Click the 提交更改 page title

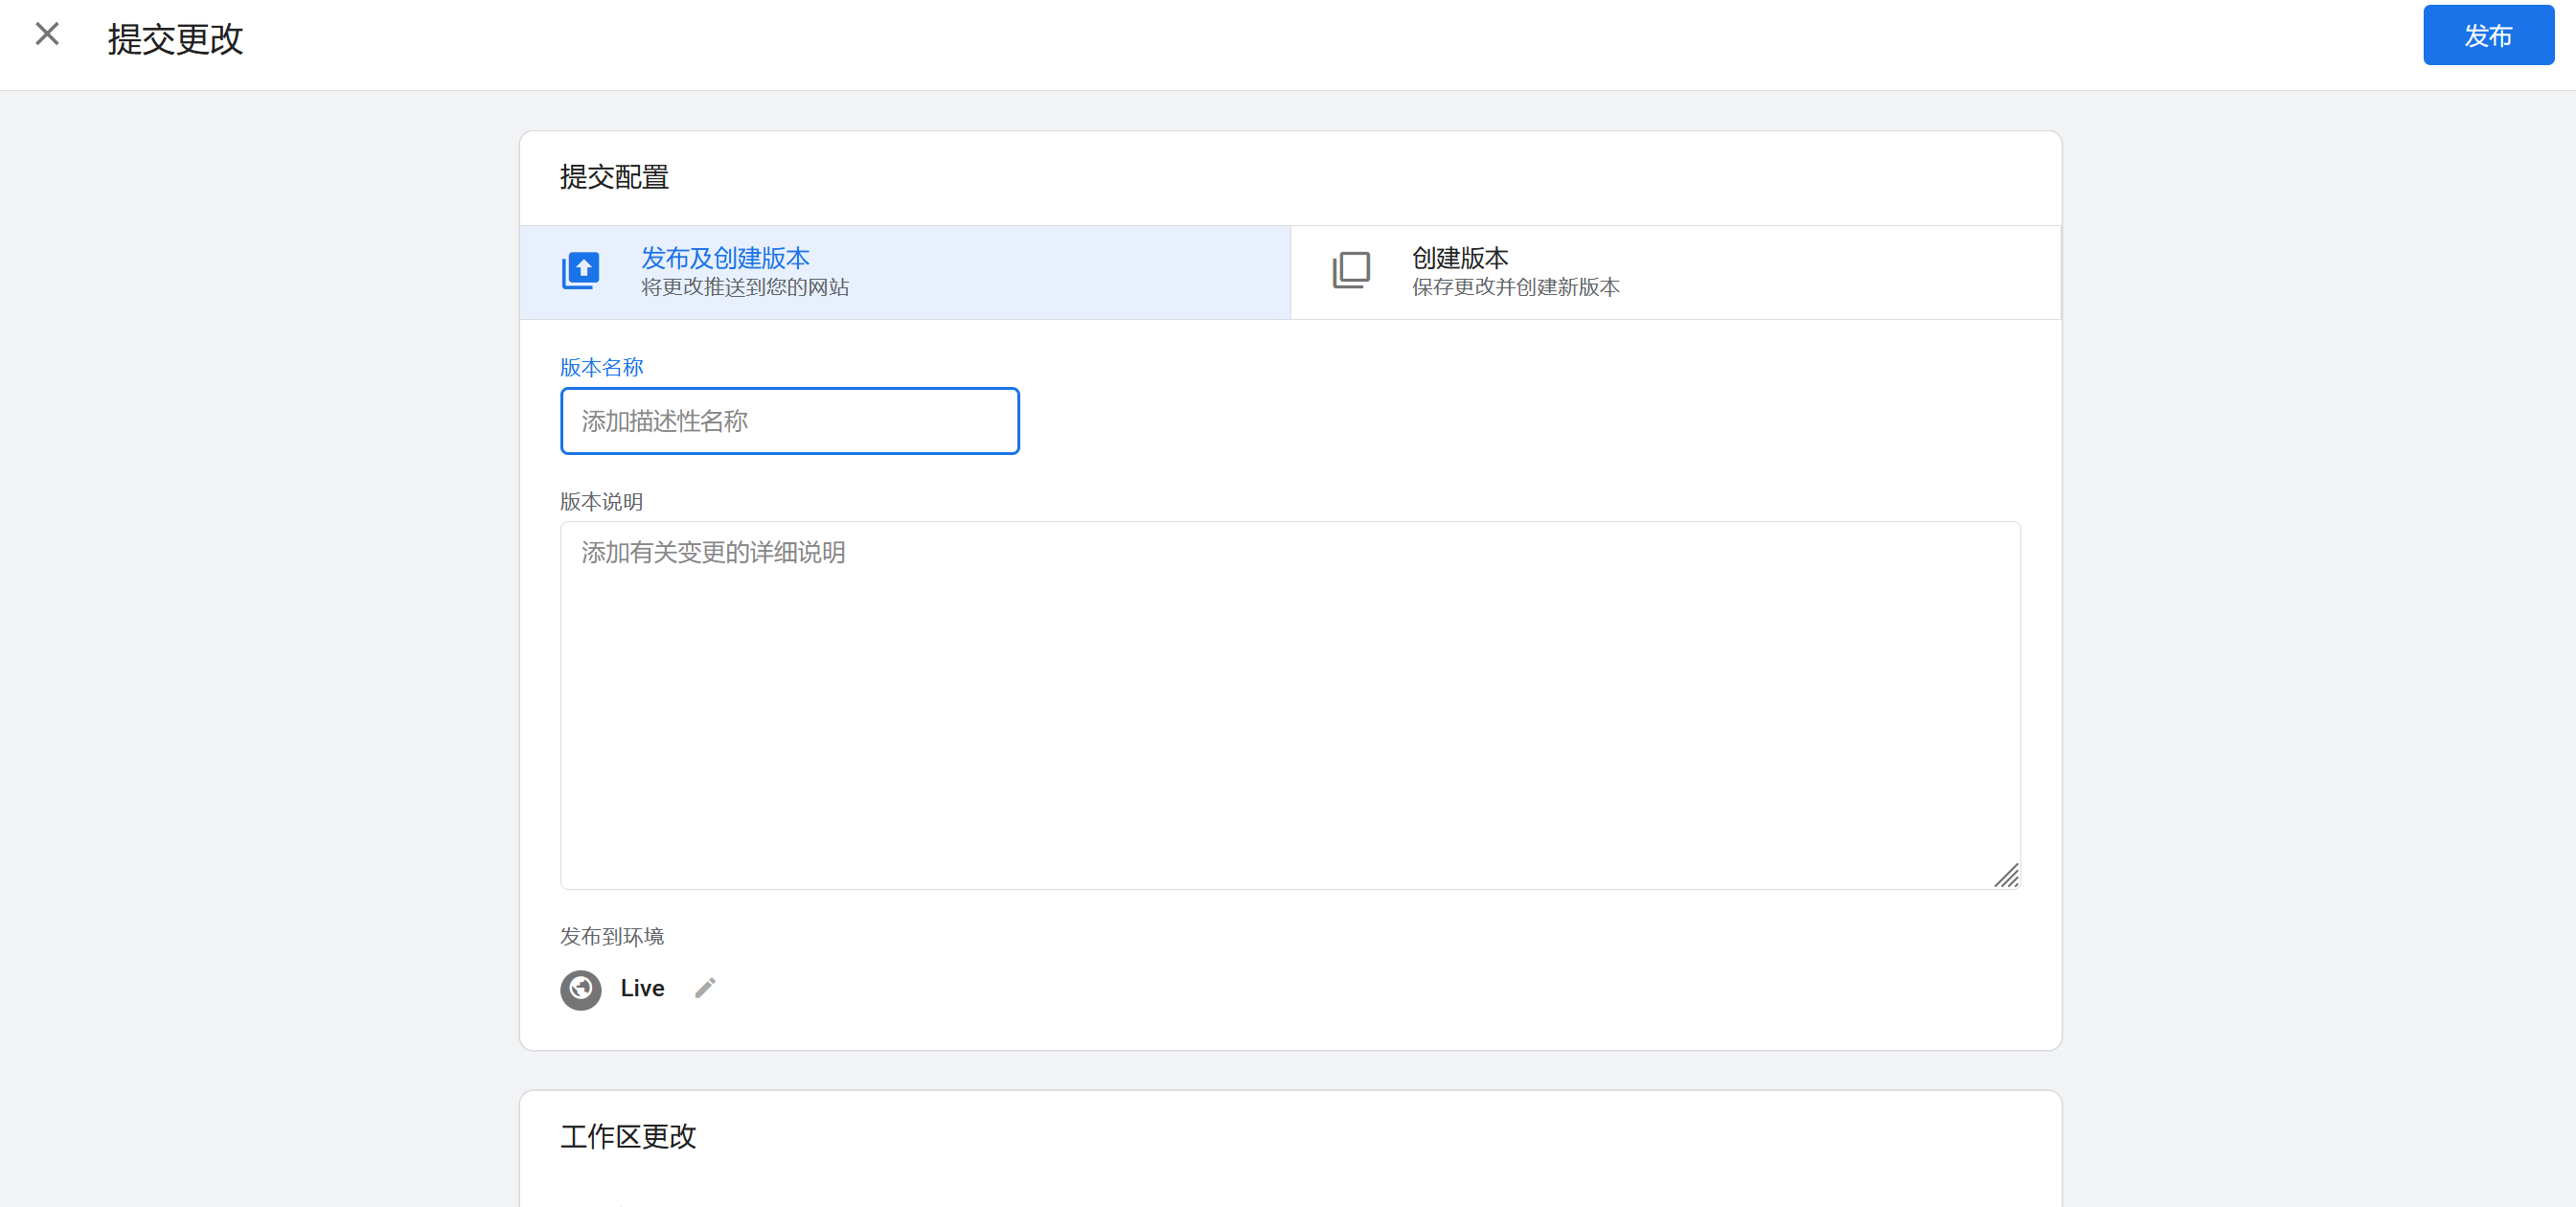[176, 39]
